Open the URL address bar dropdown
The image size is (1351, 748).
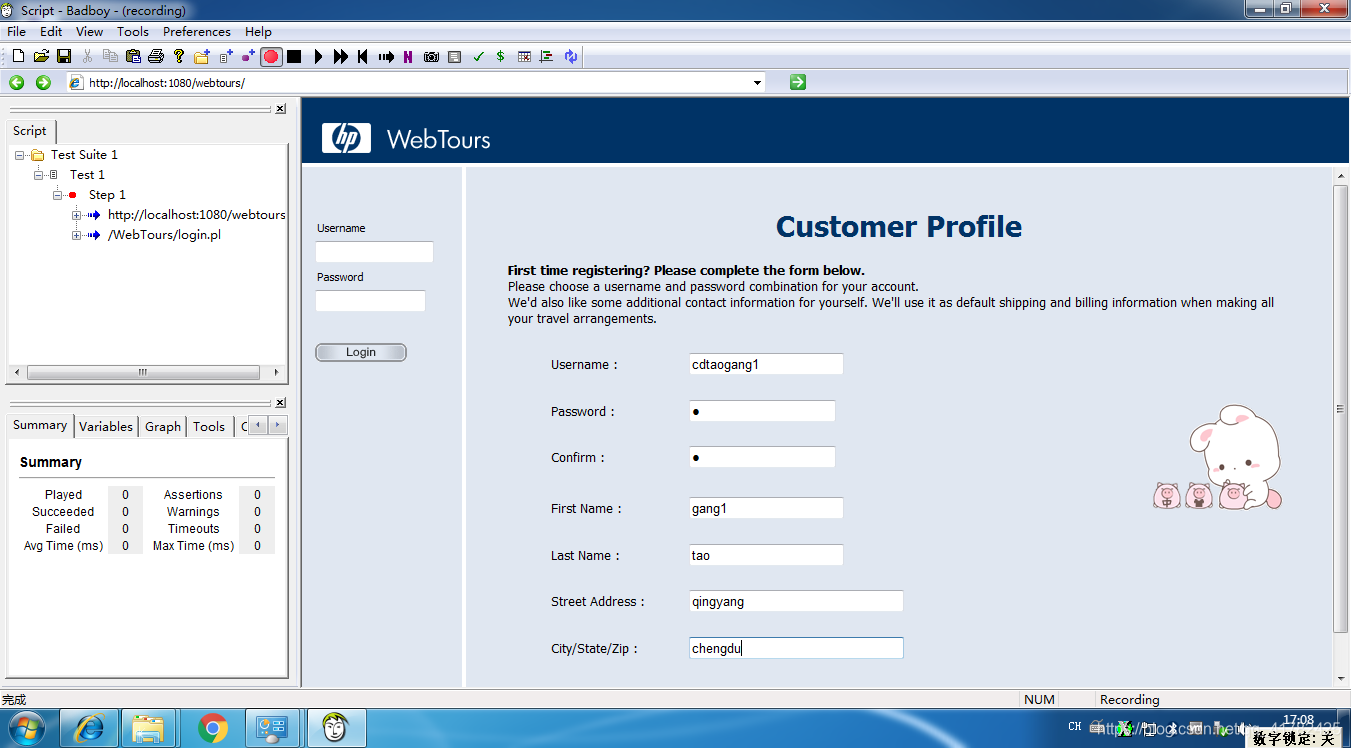tap(758, 83)
